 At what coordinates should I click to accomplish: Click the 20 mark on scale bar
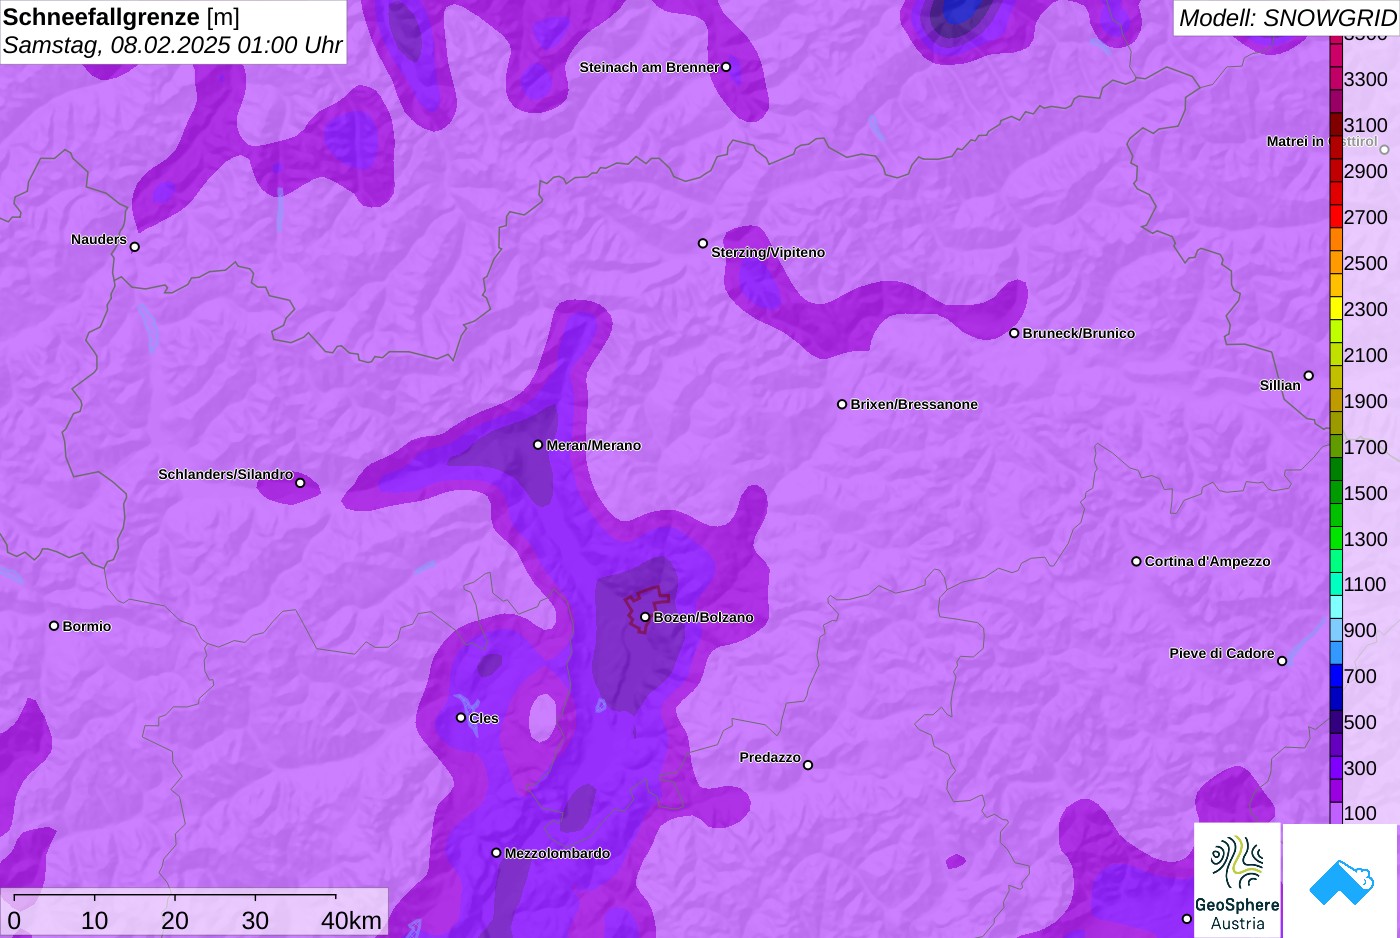pyautogui.click(x=175, y=921)
